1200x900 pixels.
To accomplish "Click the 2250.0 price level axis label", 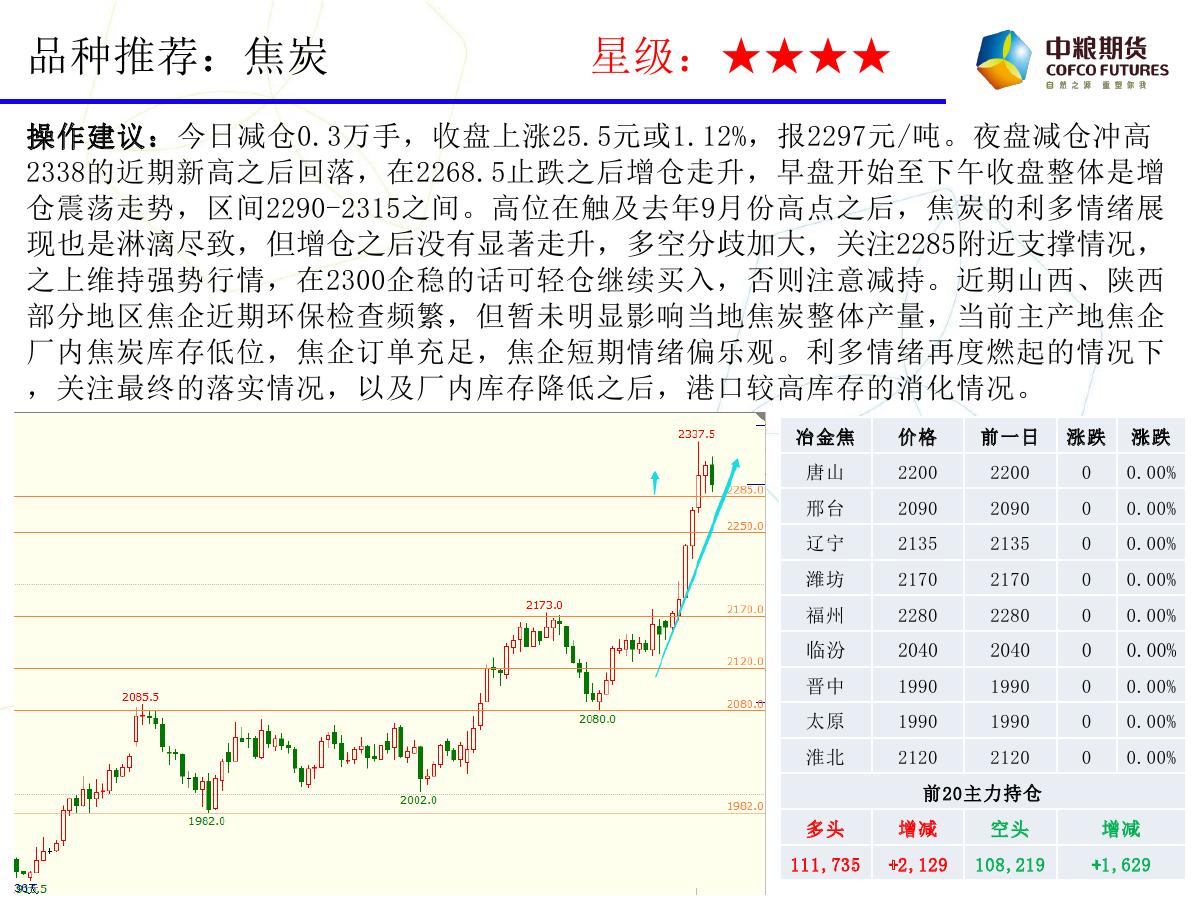I will point(745,526).
